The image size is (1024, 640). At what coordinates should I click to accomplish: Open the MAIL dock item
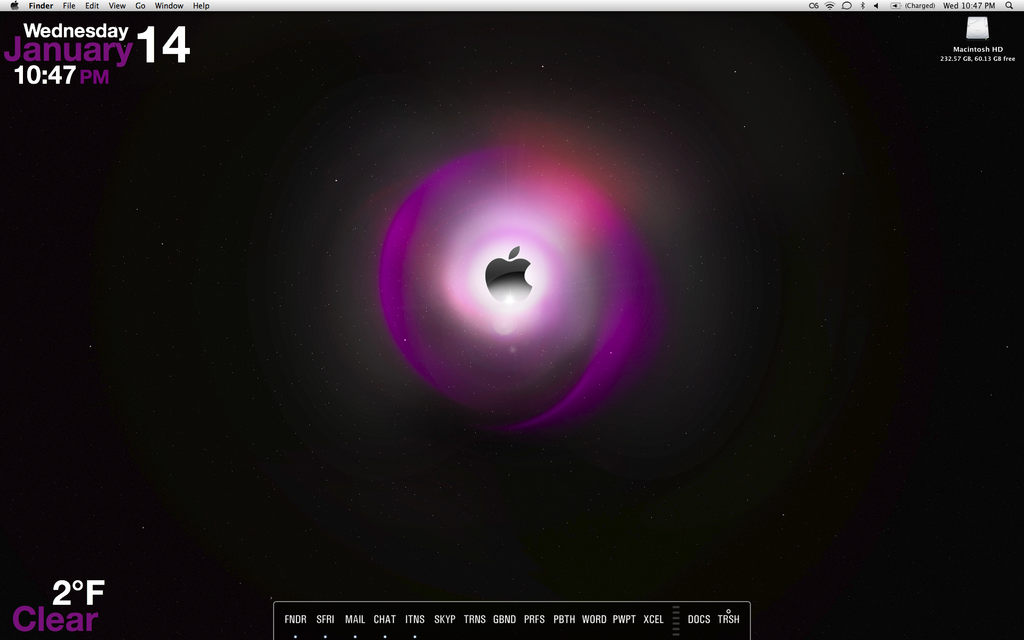(355, 619)
